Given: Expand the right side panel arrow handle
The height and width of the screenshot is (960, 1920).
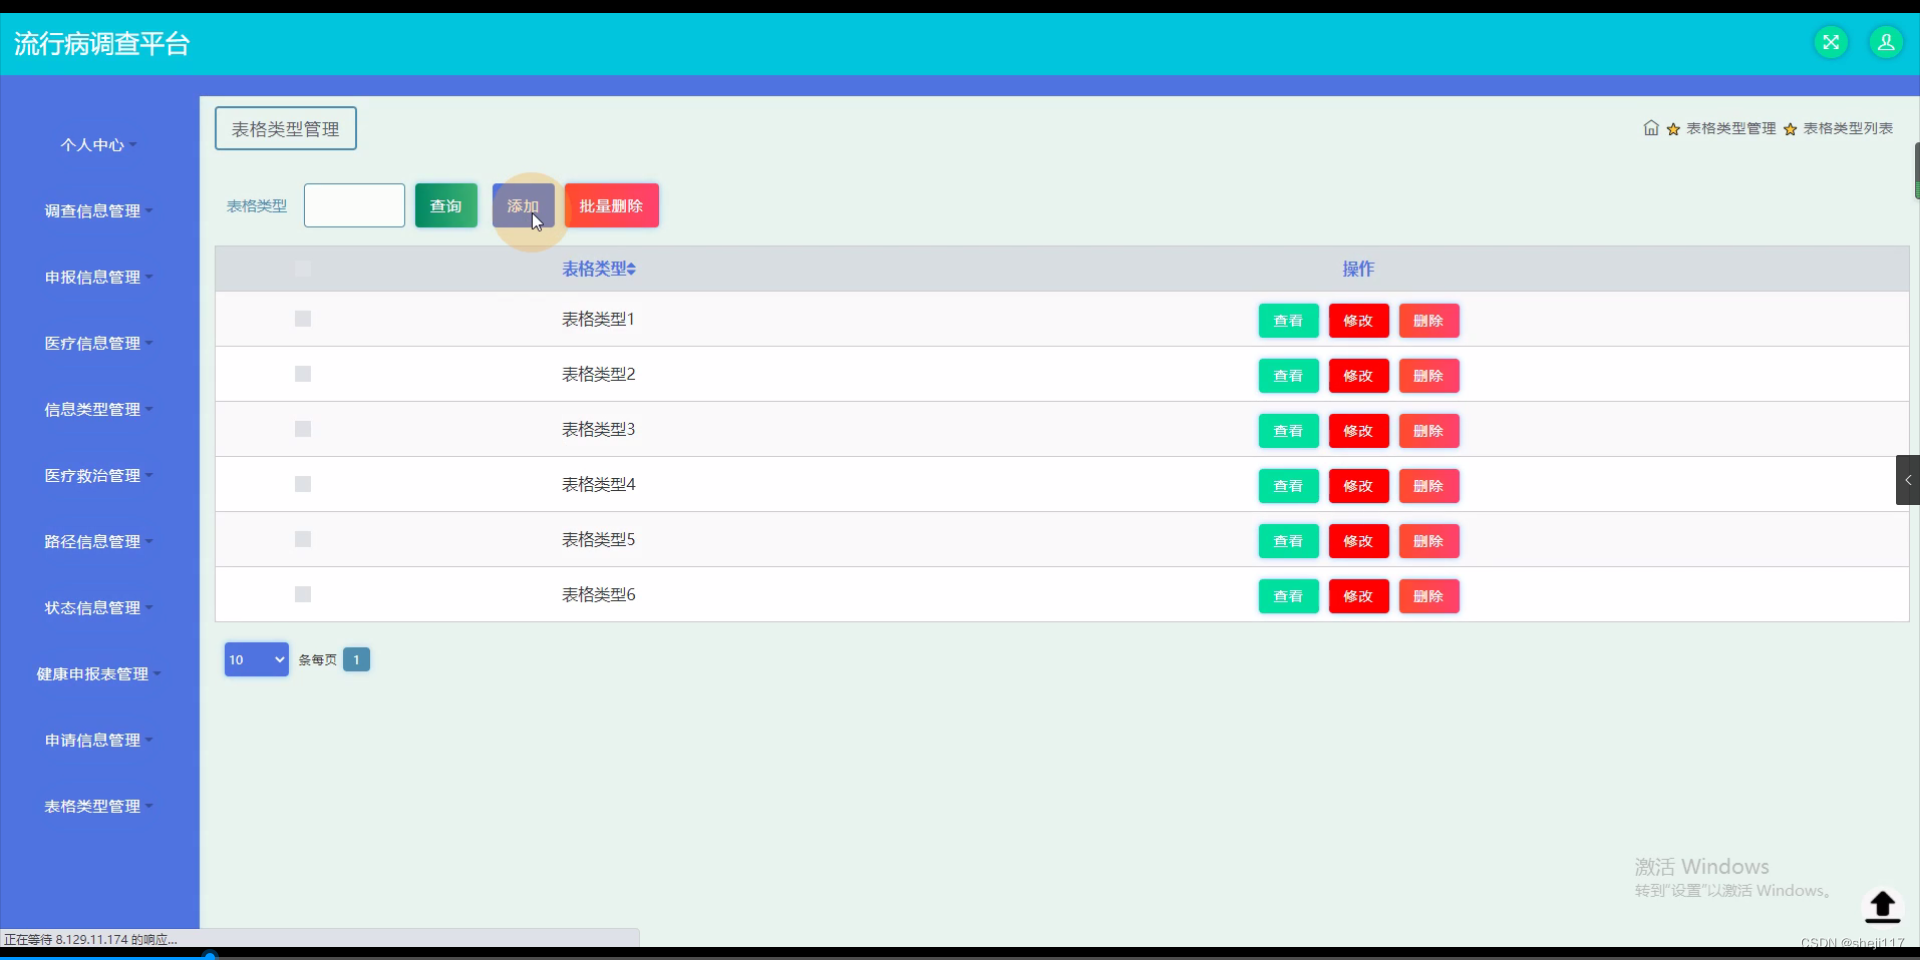Looking at the screenshot, I should [1908, 480].
